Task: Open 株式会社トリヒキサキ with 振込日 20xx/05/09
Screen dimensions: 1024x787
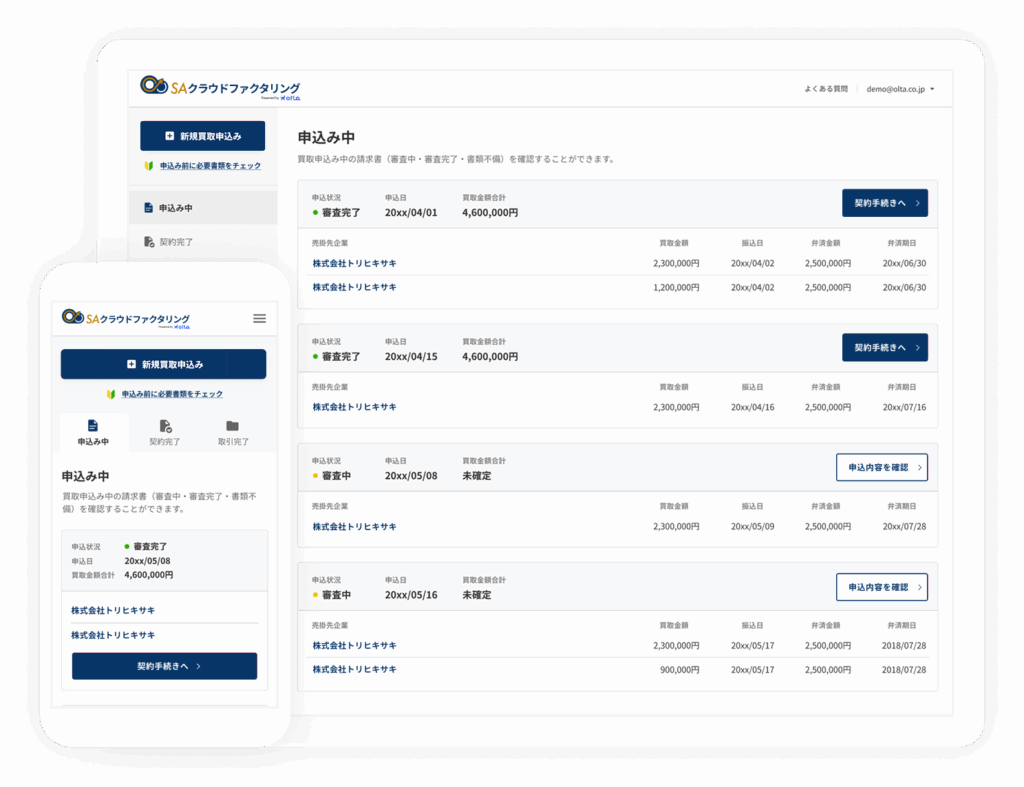Action: 355,526
